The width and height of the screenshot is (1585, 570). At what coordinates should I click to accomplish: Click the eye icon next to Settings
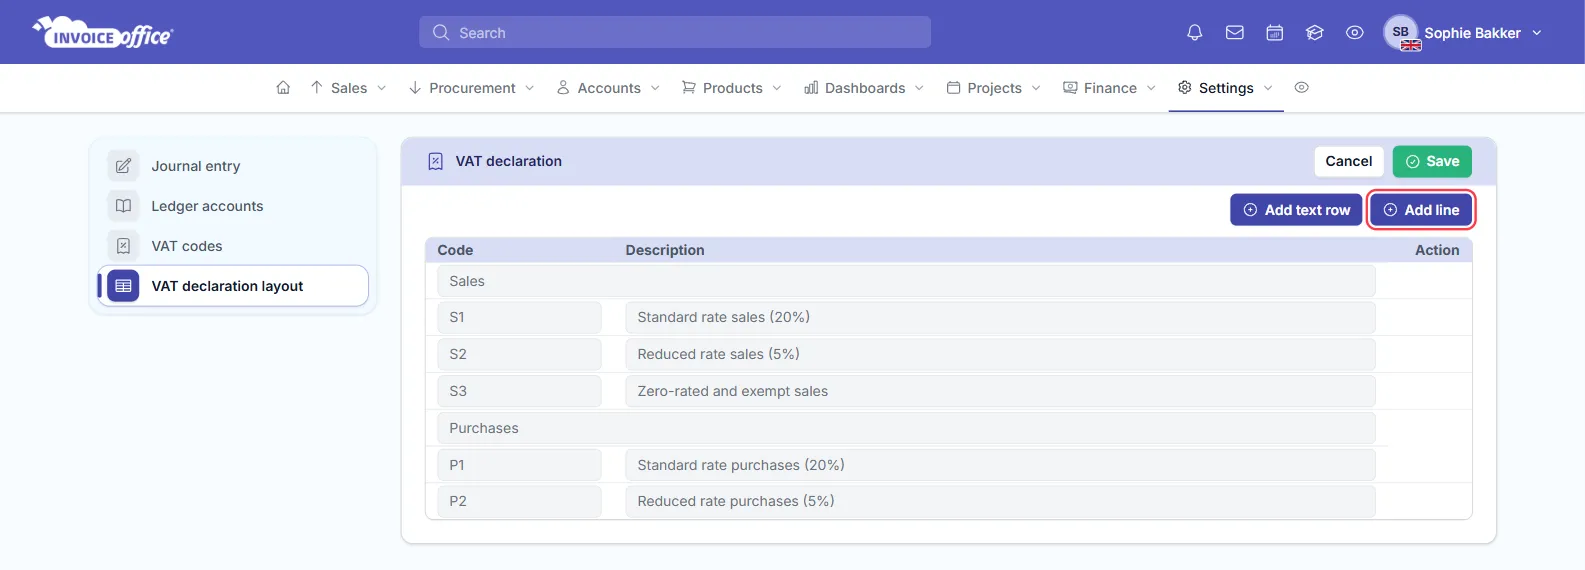click(1301, 88)
